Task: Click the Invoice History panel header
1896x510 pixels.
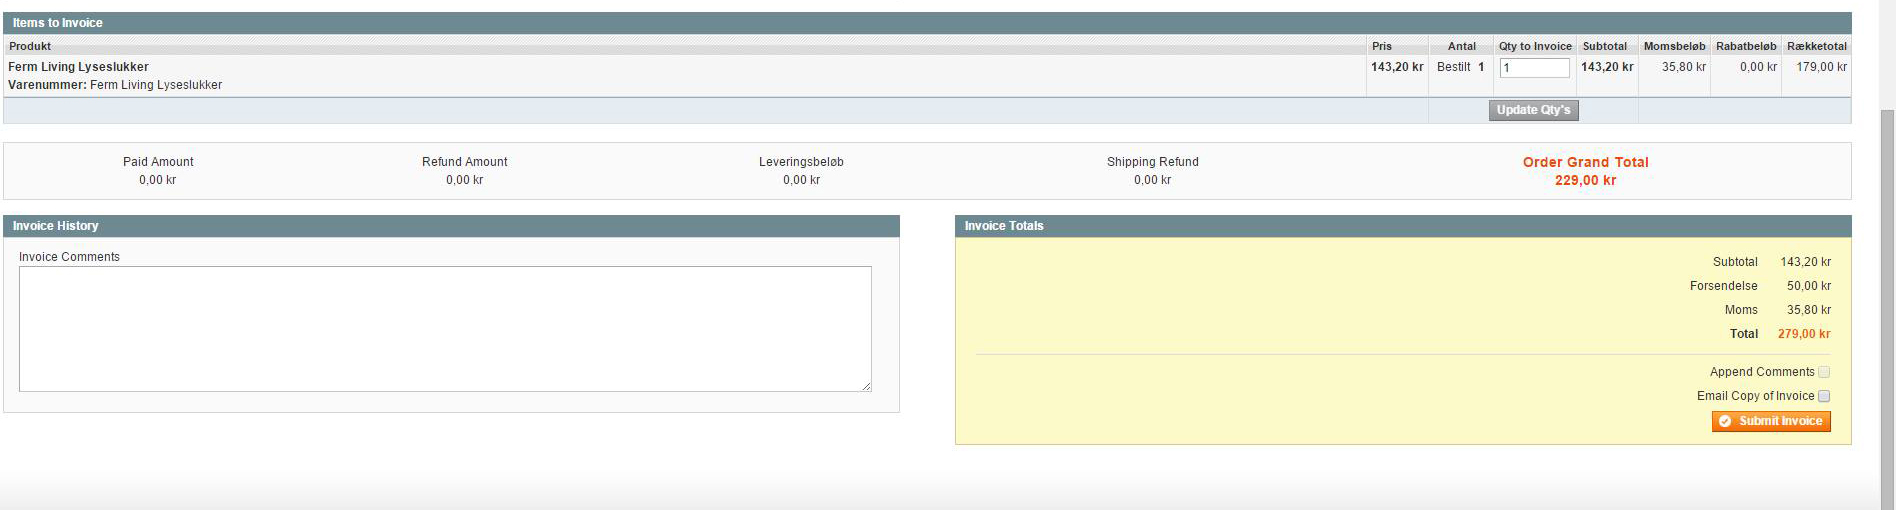Action: point(56,226)
